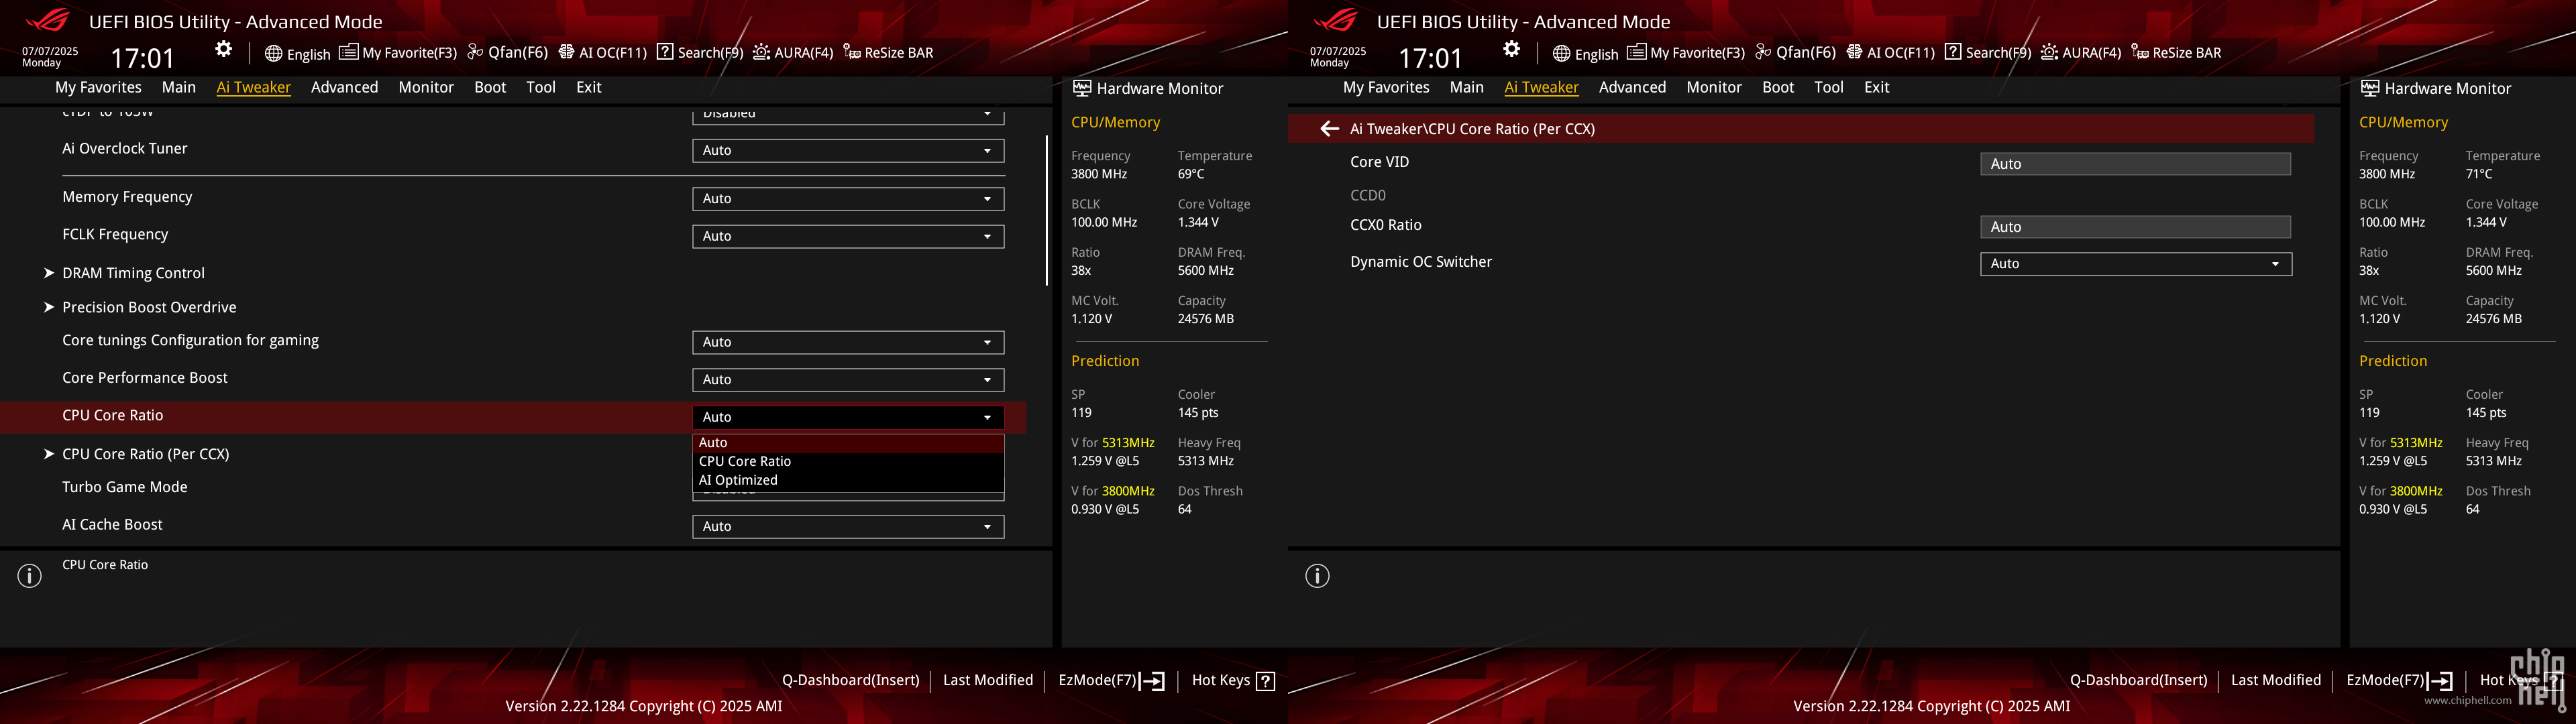This screenshot has height=724, width=2576.
Task: Open Monitor tab in right screen
Action: [1714, 88]
